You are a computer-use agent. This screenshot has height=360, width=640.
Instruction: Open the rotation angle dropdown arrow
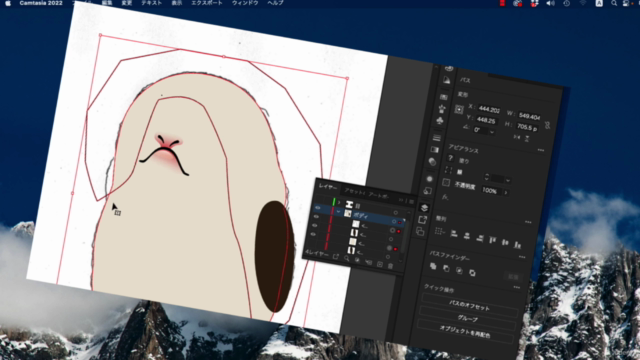(492, 132)
